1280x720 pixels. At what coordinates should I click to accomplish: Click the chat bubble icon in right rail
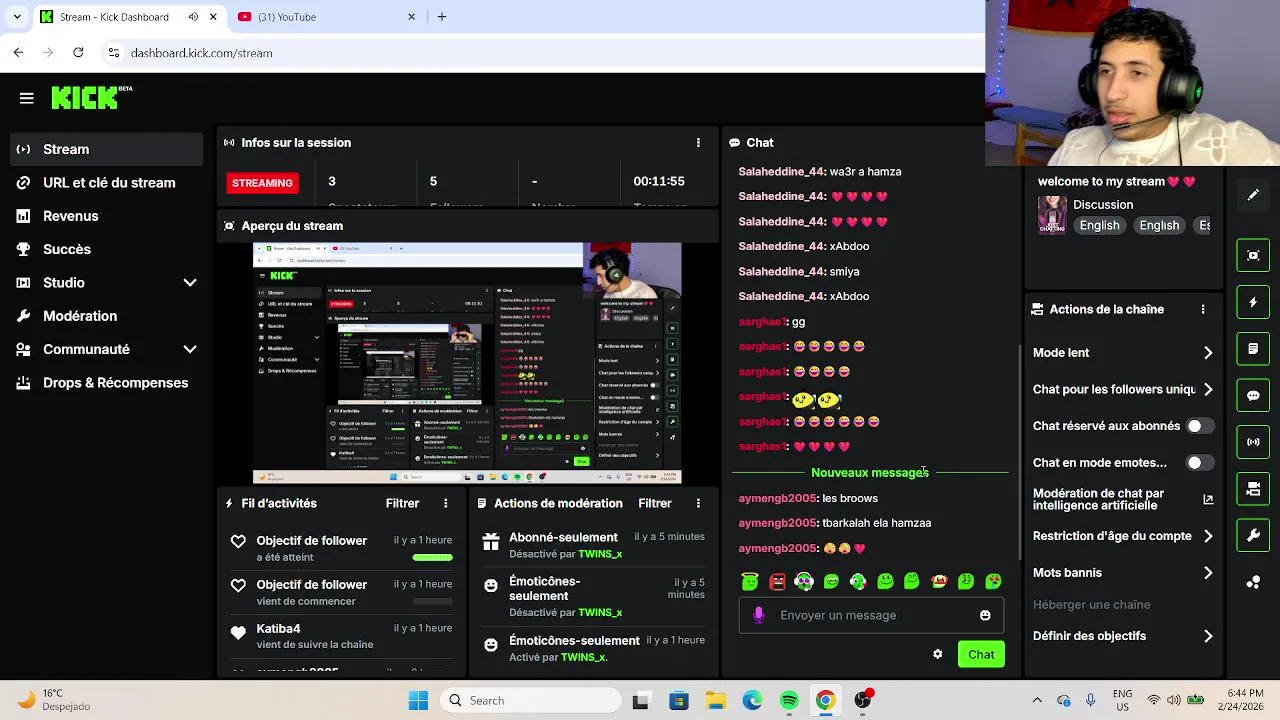(1253, 395)
